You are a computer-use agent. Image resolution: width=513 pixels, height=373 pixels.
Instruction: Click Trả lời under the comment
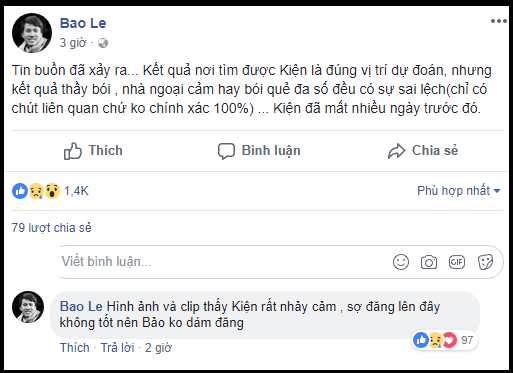[117, 348]
